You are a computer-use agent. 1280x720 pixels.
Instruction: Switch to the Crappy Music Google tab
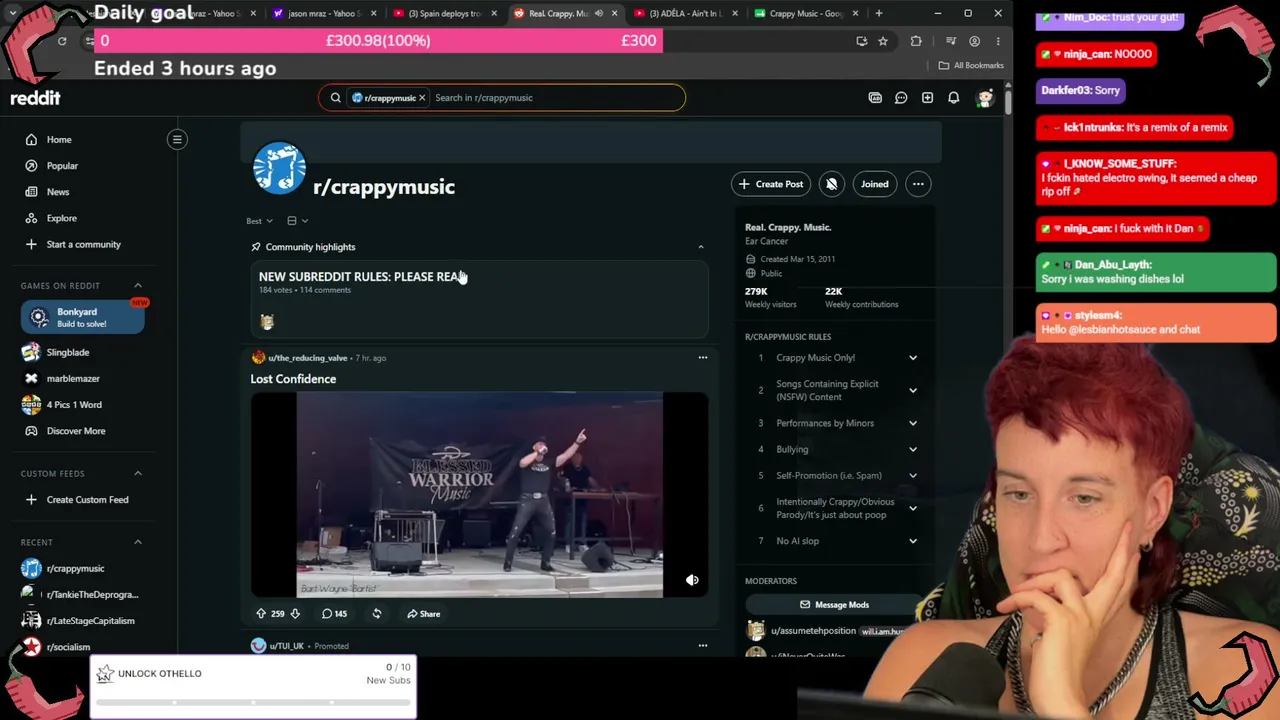pos(804,13)
